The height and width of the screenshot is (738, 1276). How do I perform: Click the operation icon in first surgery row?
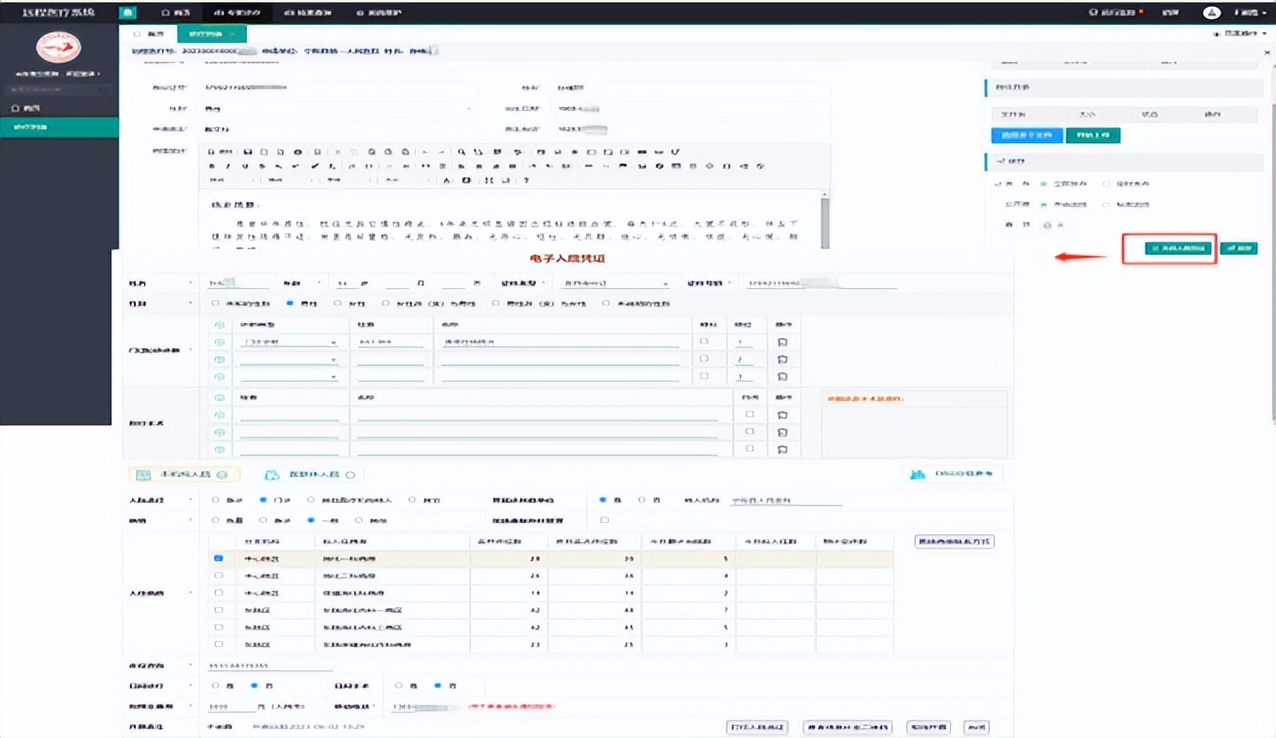pos(782,415)
